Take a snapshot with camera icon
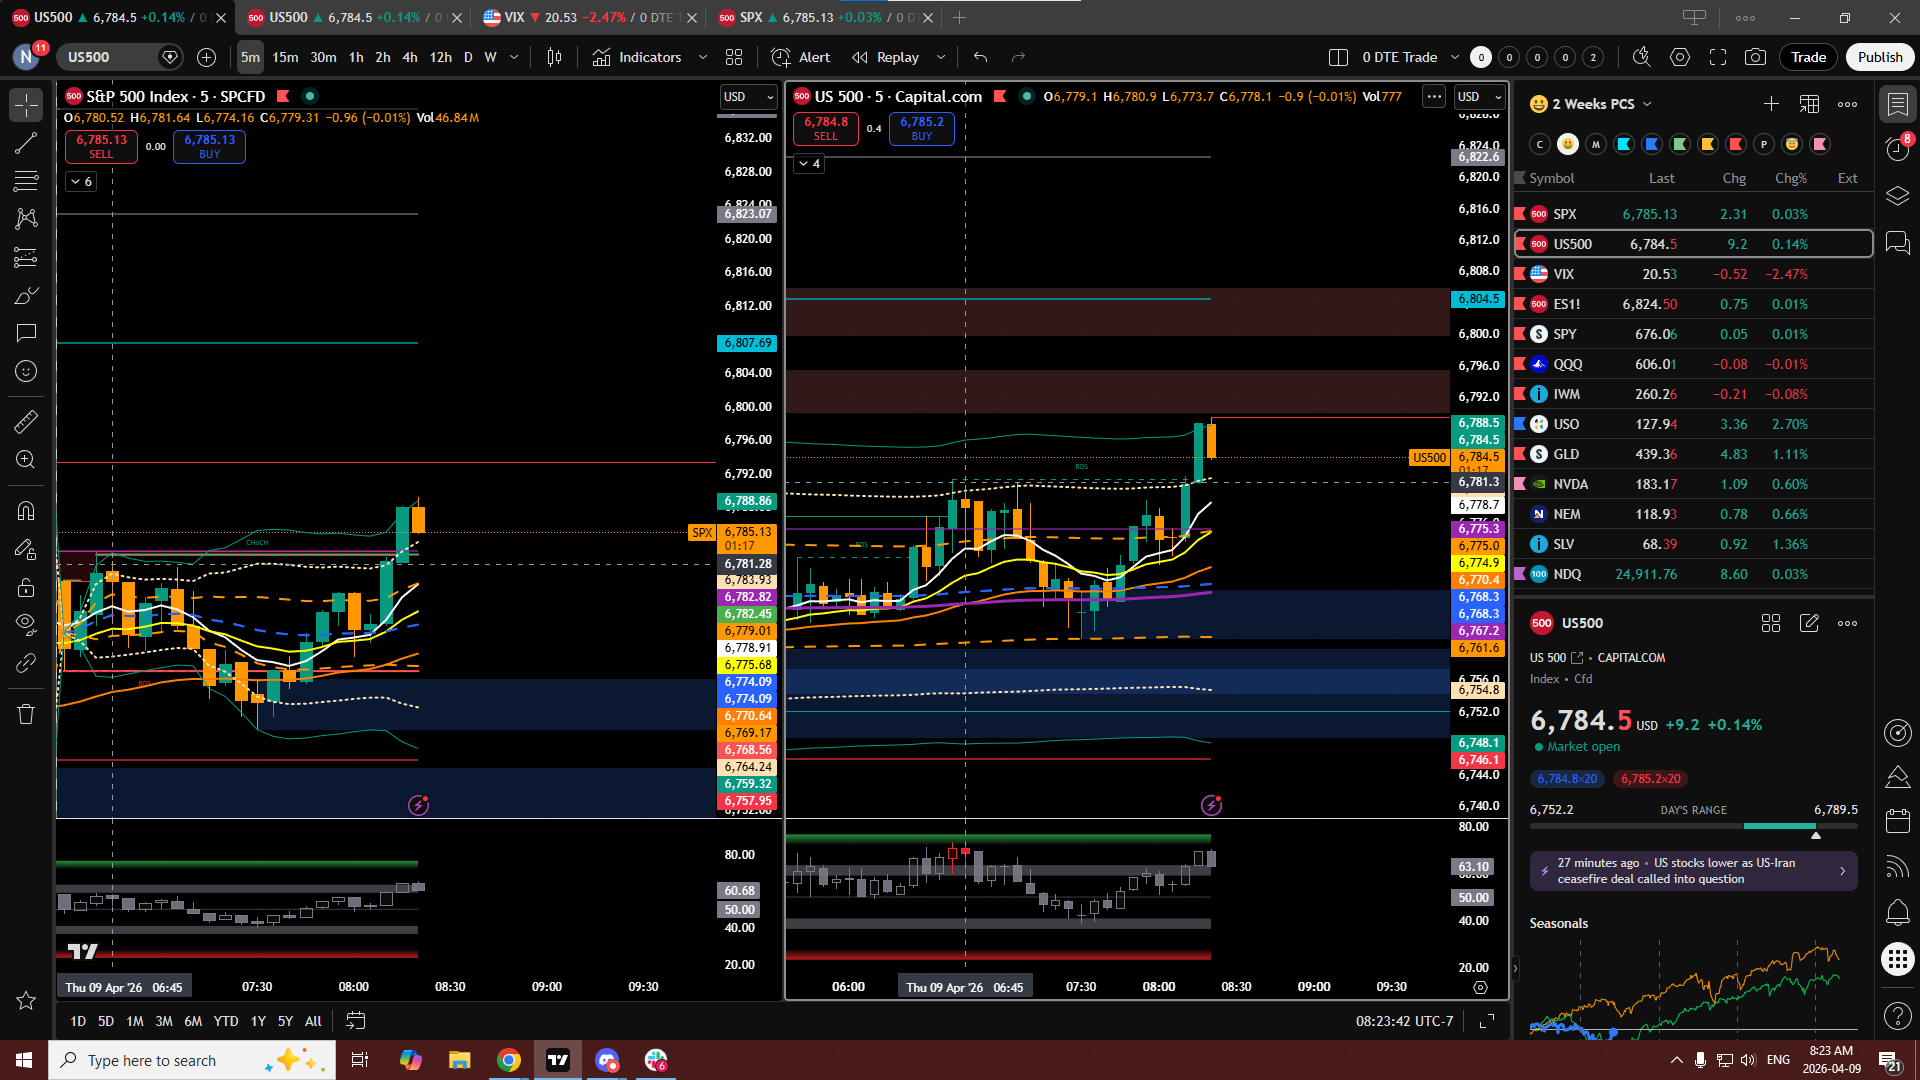The width and height of the screenshot is (1920, 1080). tap(1755, 57)
